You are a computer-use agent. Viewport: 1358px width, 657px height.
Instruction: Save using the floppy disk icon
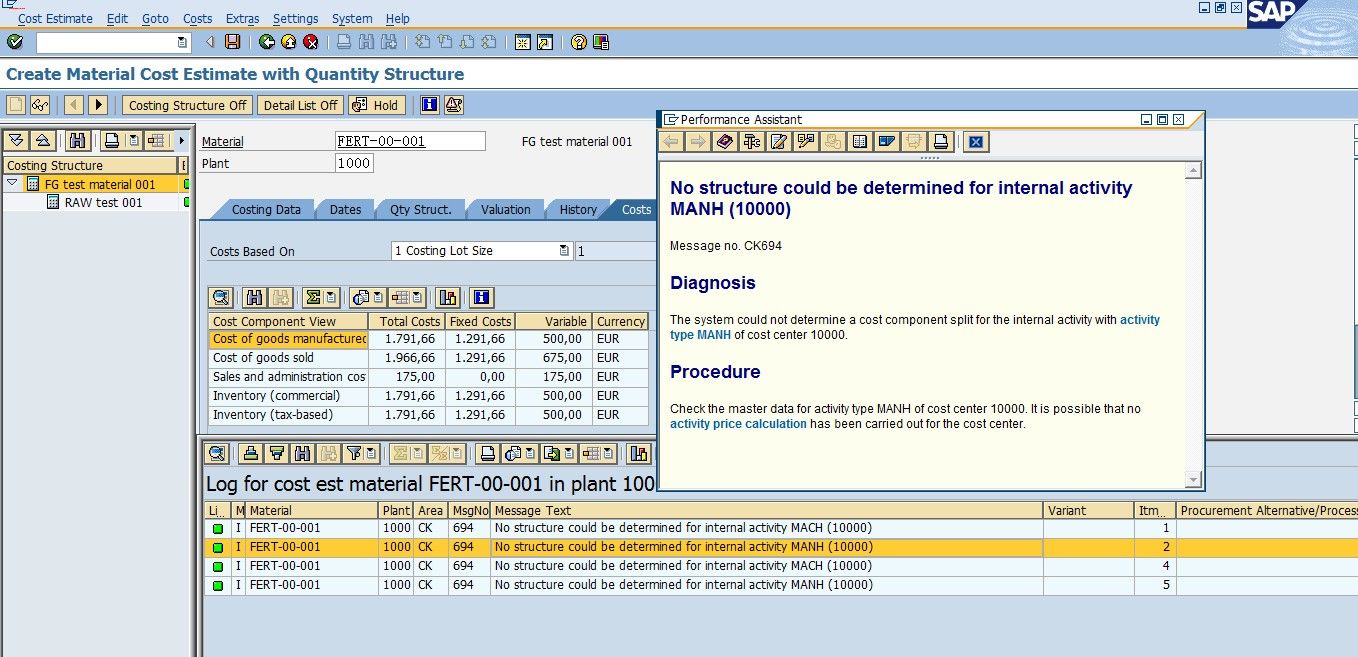(233, 42)
